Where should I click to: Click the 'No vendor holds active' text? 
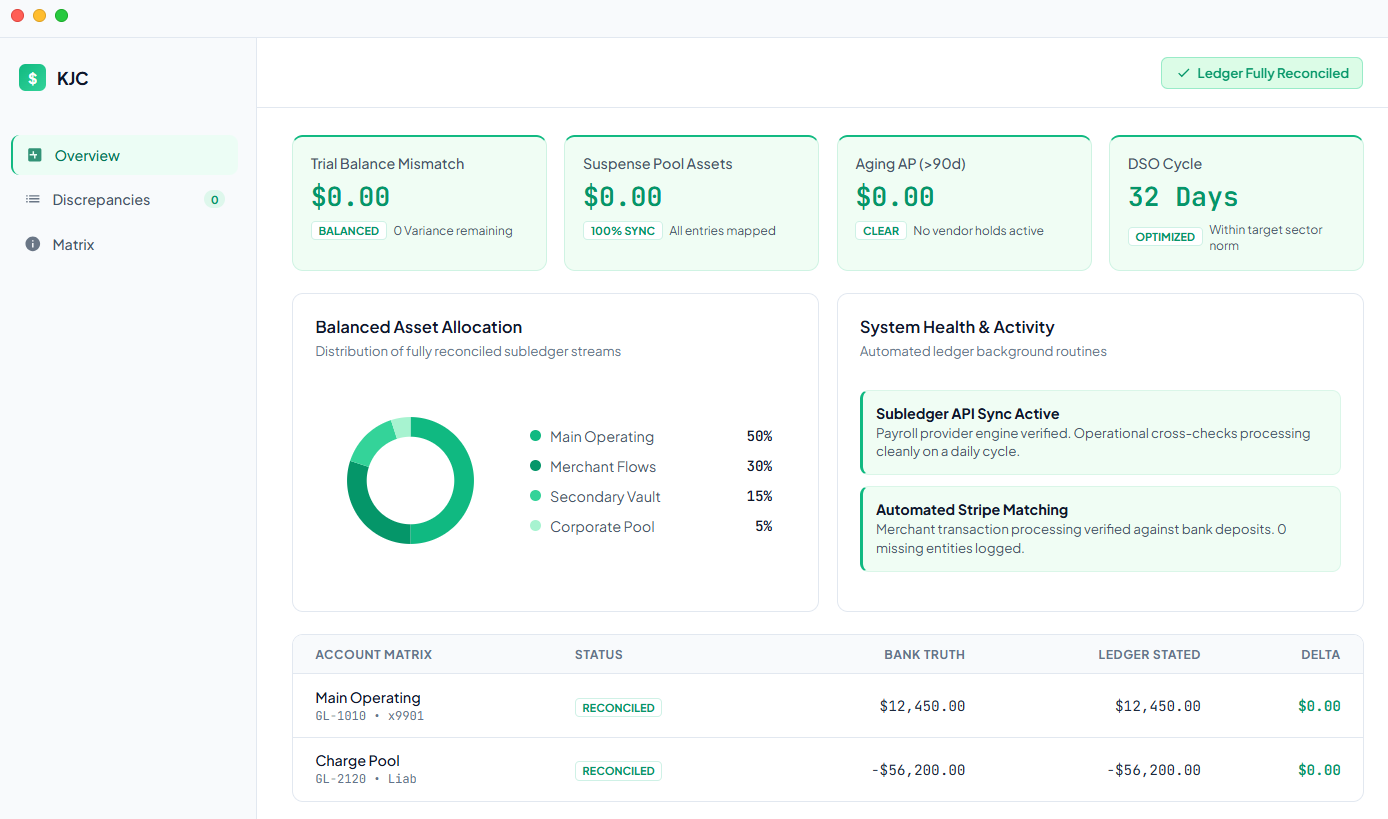(x=978, y=231)
